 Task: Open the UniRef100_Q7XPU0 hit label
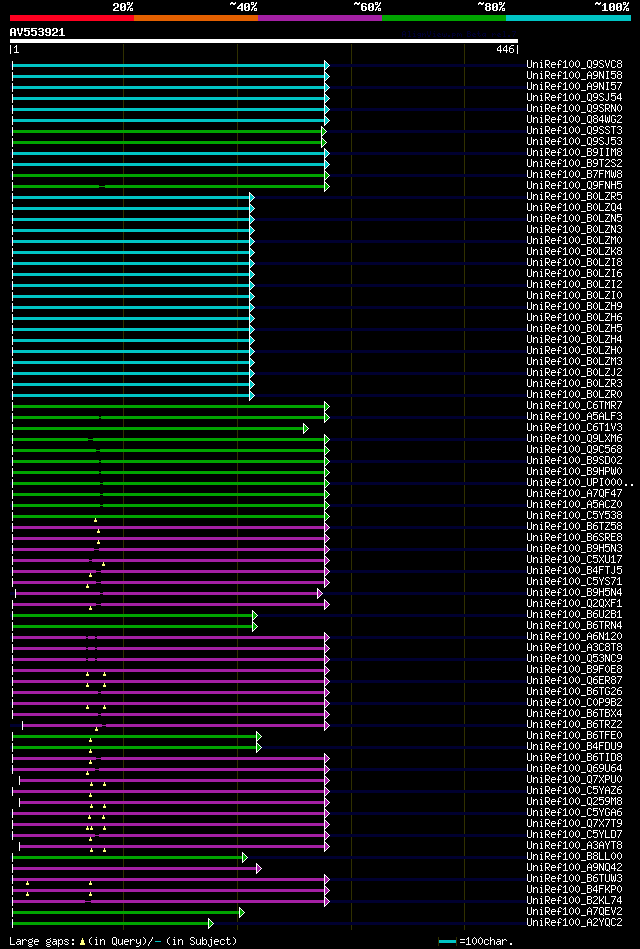(575, 780)
